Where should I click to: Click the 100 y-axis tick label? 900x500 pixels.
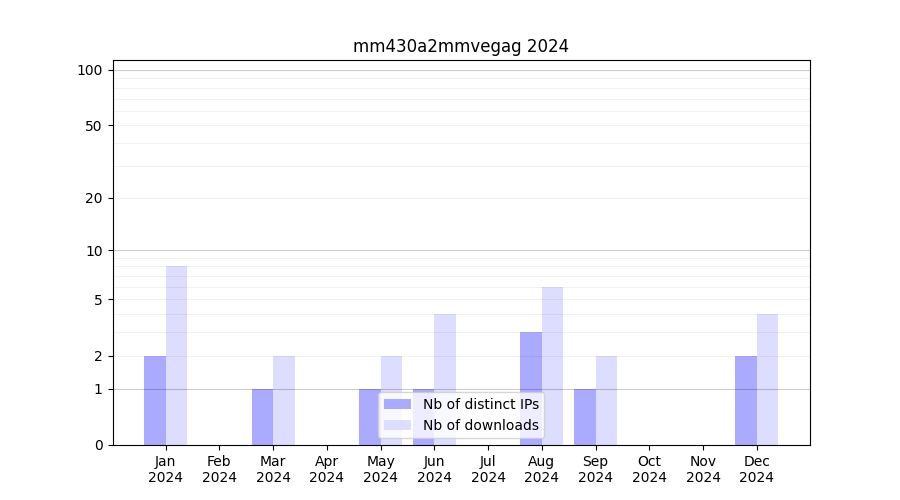90,70
